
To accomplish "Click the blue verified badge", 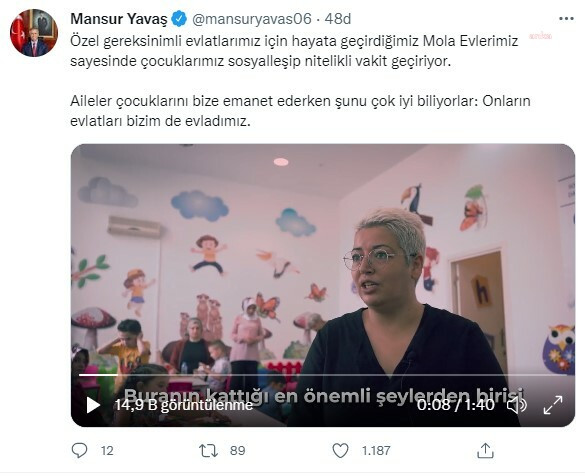I will (179, 19).
